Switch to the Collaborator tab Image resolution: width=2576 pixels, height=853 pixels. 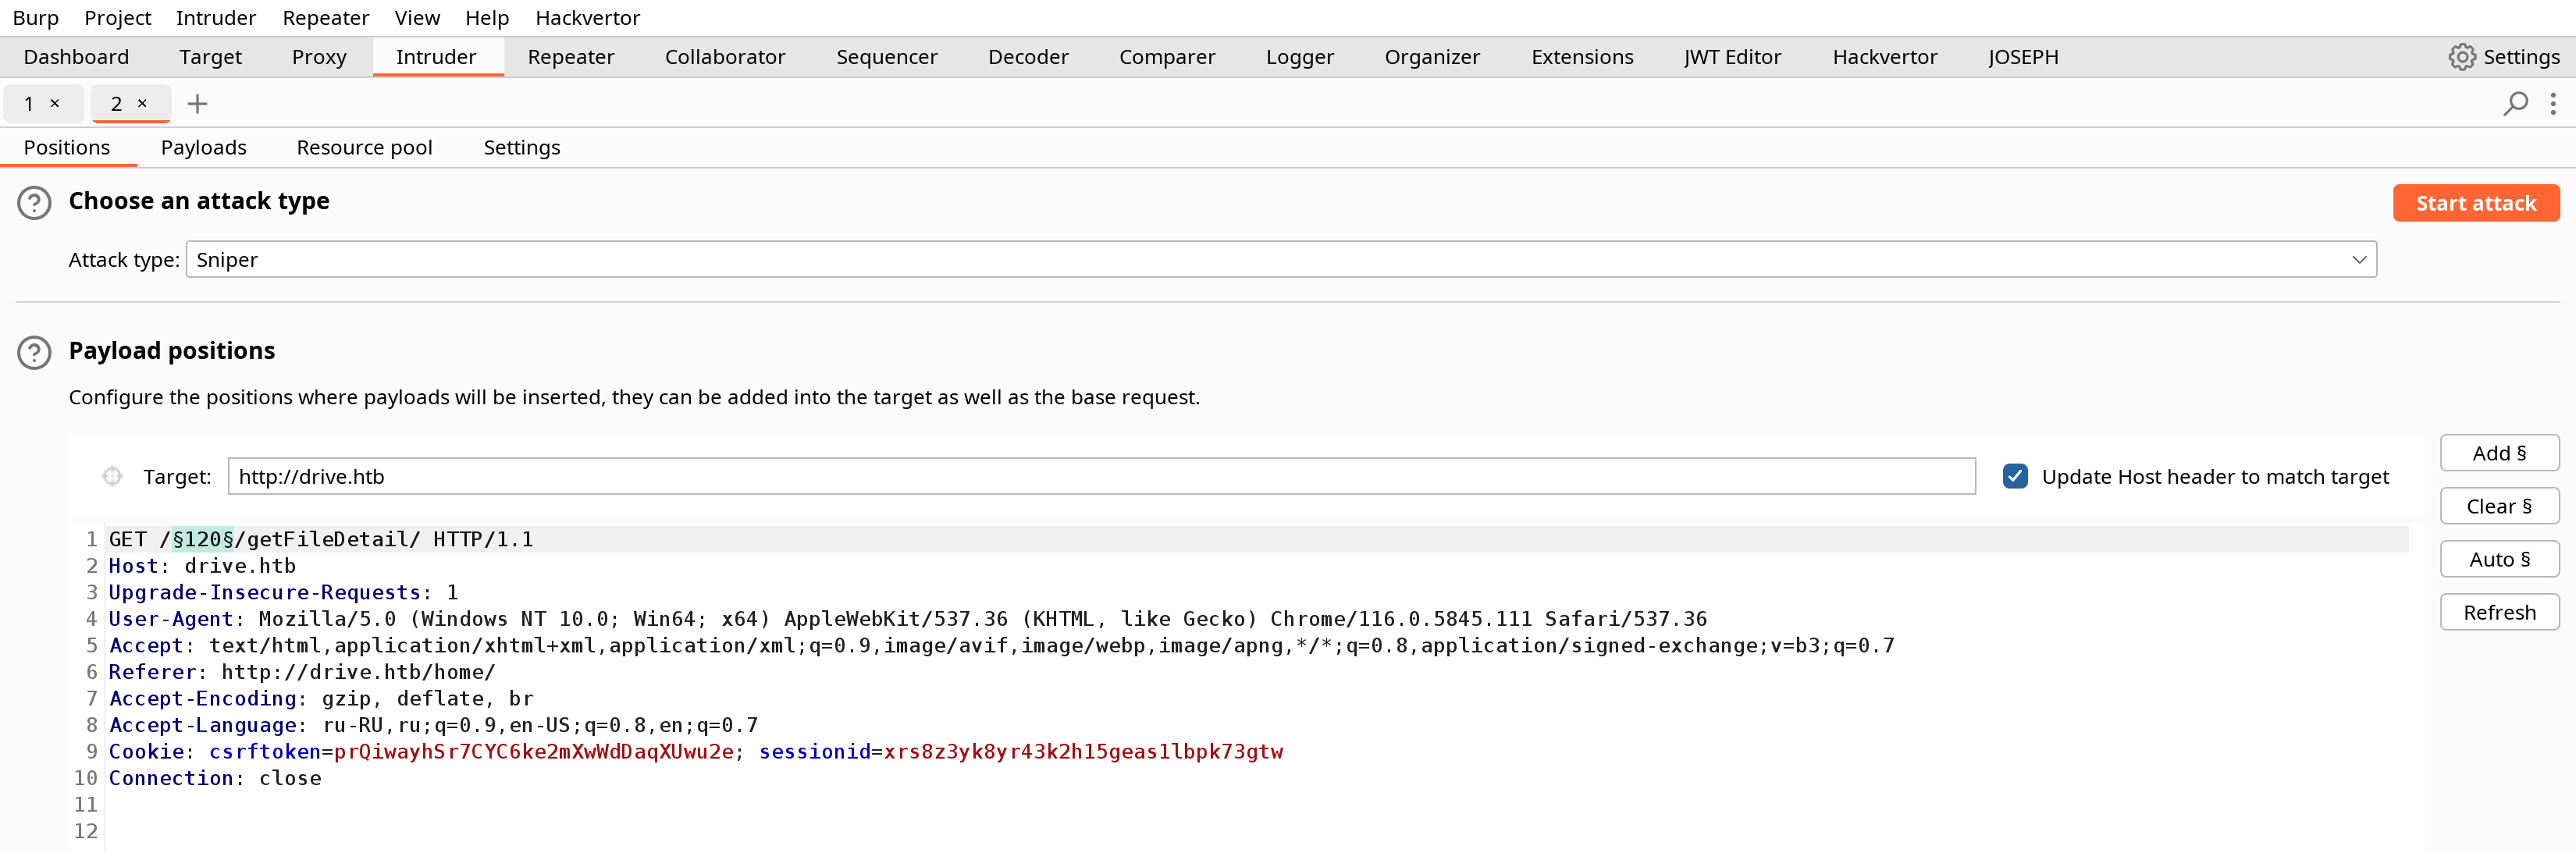tap(725, 57)
